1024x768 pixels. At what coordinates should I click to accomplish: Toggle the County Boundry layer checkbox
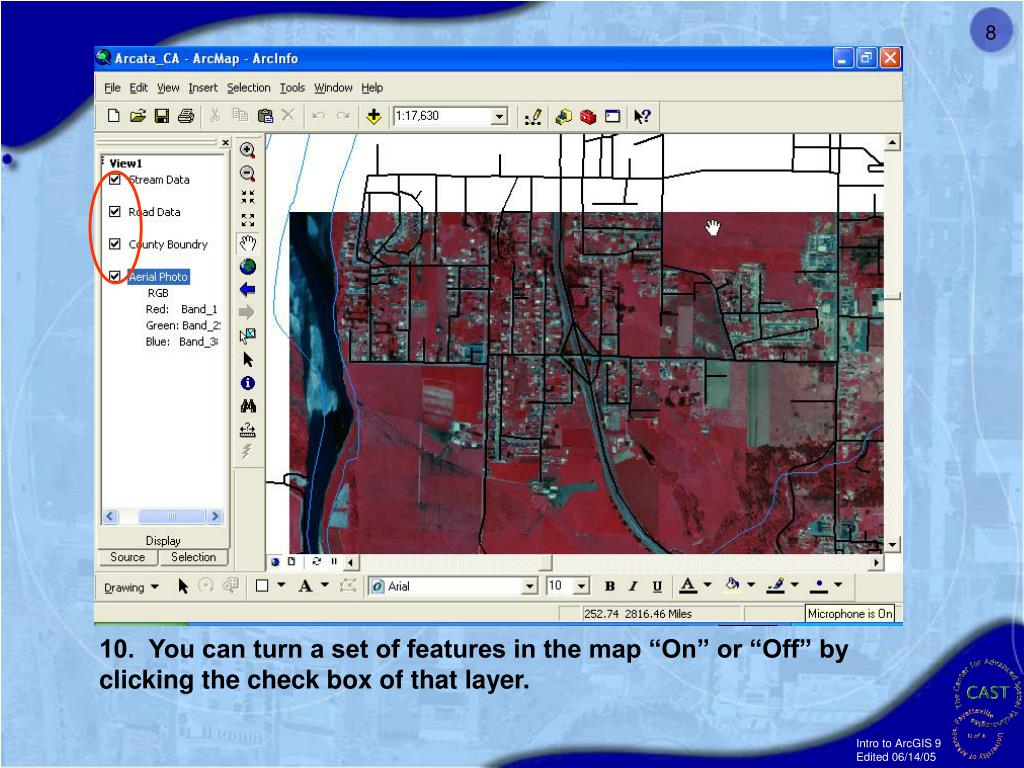115,244
